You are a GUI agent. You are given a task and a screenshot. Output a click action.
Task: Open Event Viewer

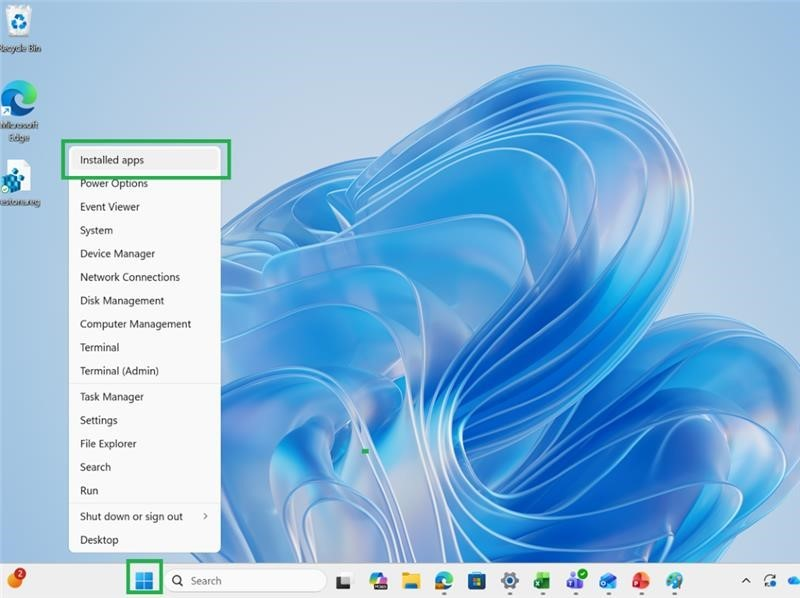(144, 207)
